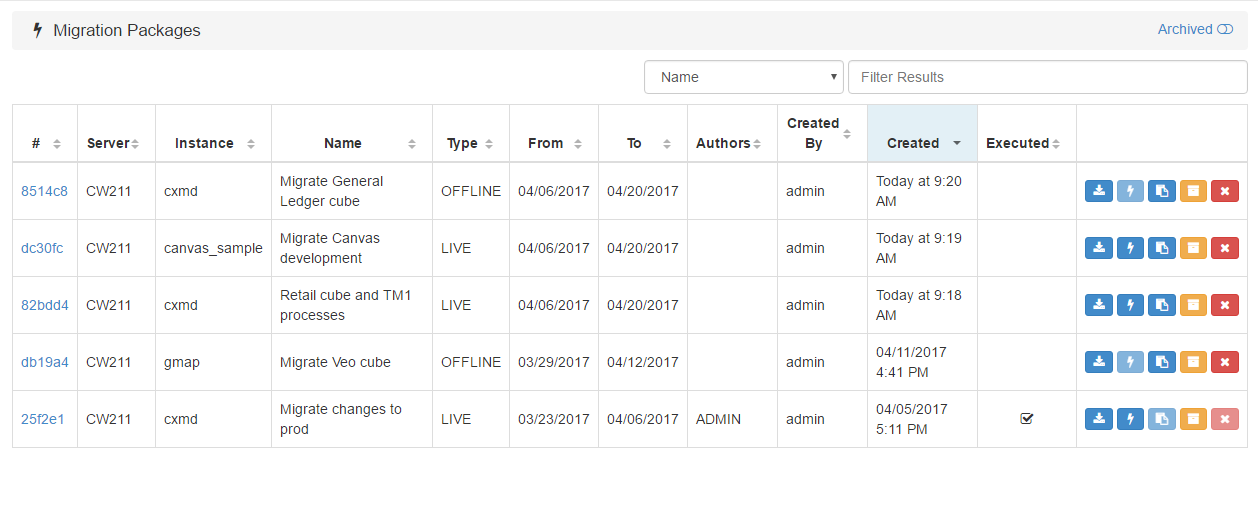
Task: Copy package db19a4
Action: [1161, 362]
